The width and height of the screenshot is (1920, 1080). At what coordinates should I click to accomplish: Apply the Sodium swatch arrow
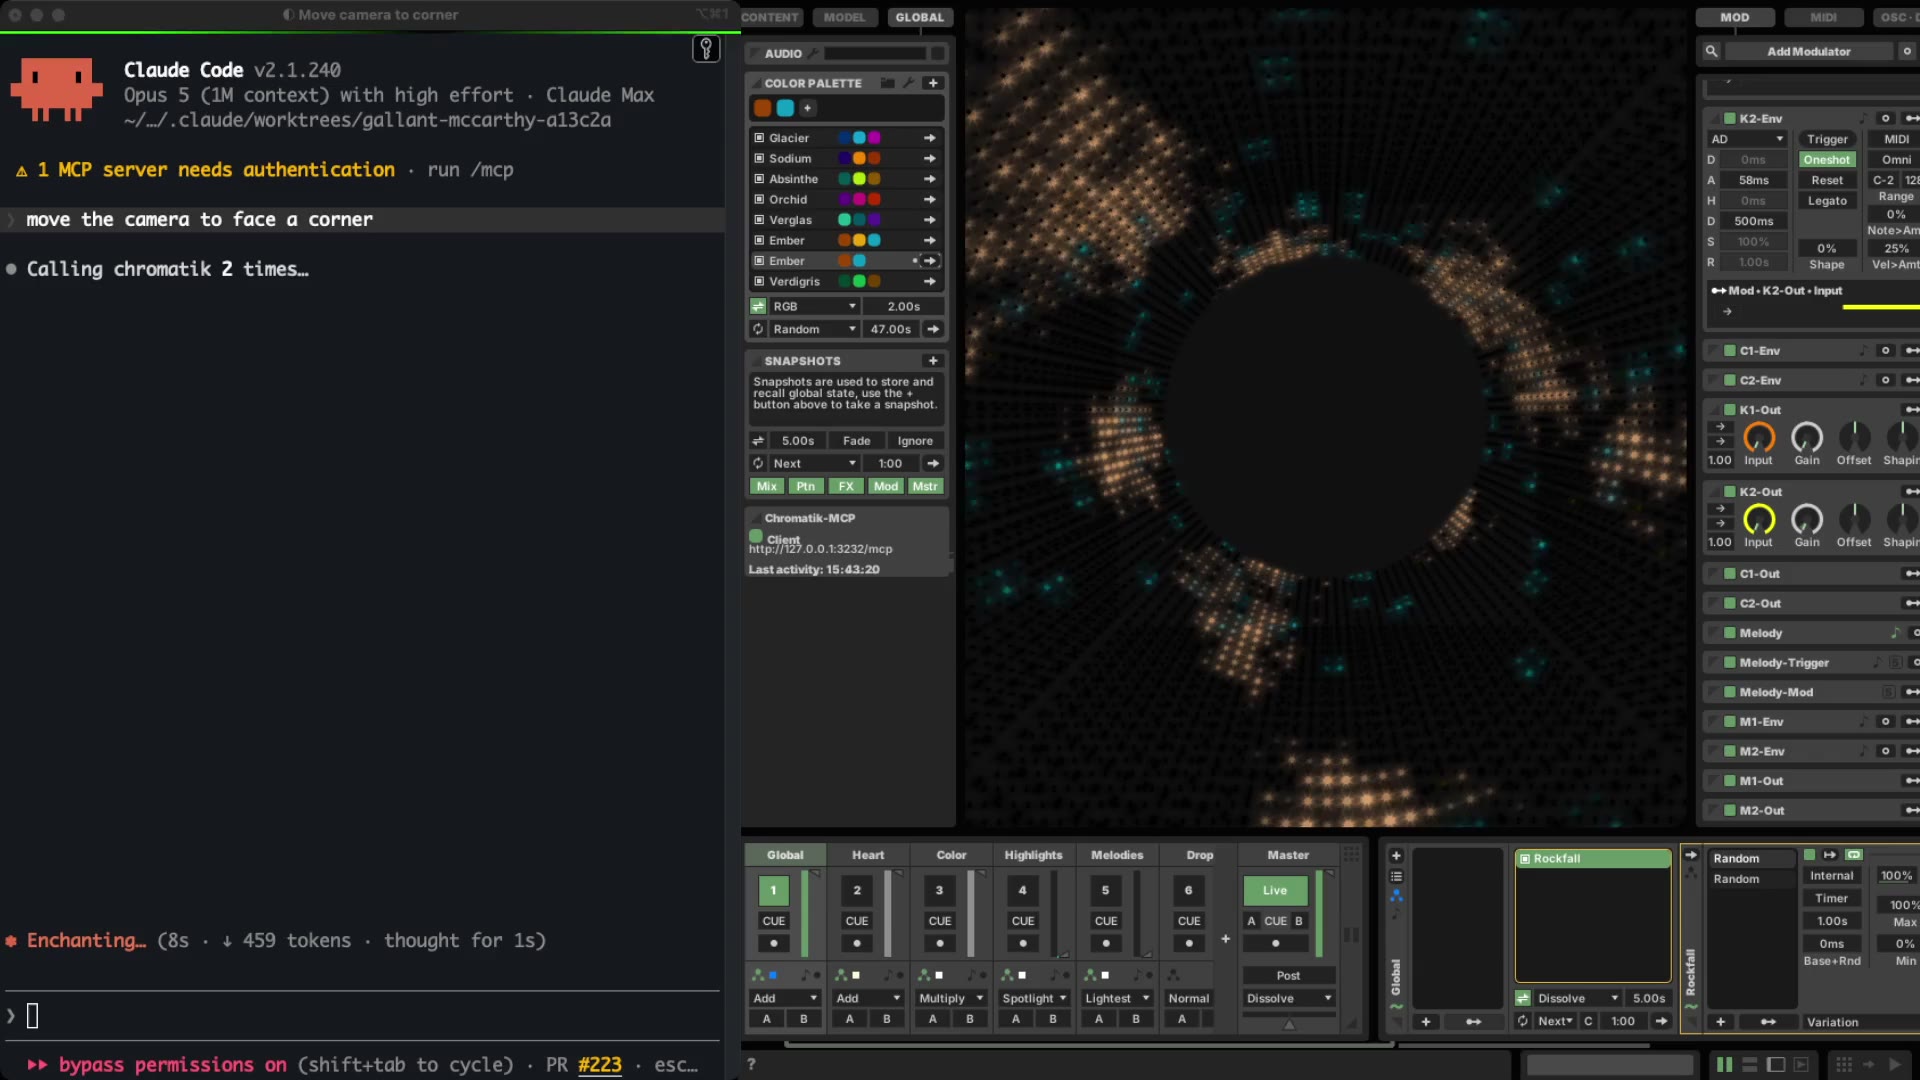930,159
